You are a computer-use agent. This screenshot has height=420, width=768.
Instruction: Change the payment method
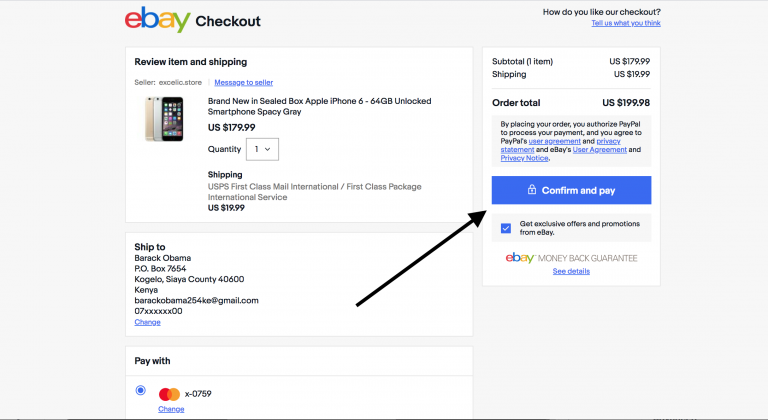click(x=170, y=409)
